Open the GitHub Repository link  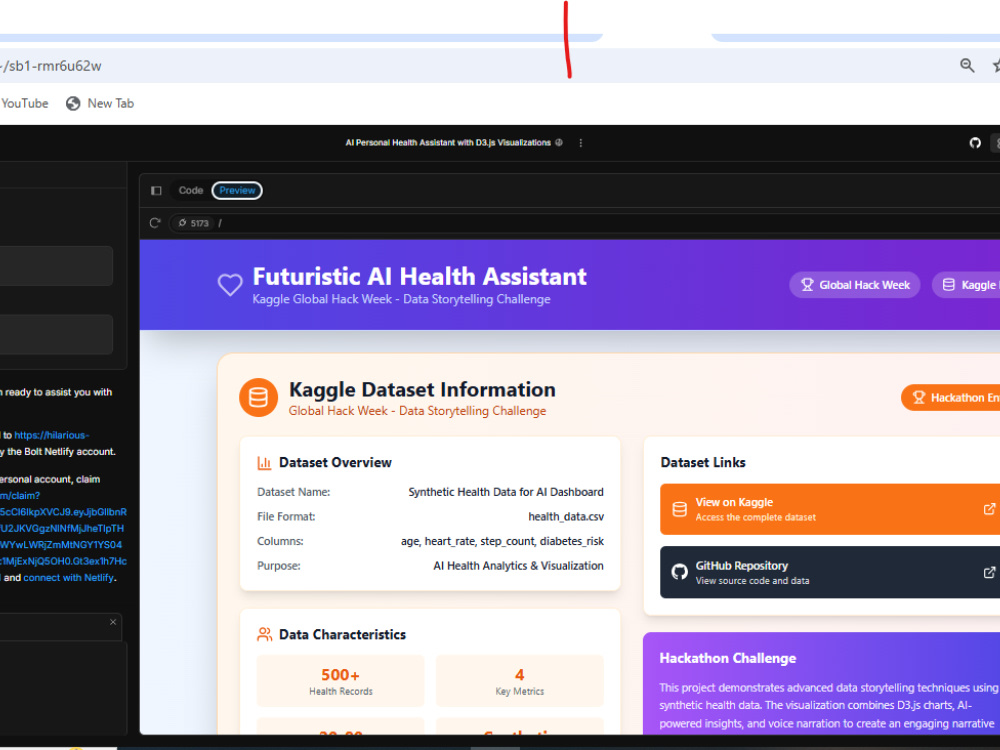coord(830,572)
